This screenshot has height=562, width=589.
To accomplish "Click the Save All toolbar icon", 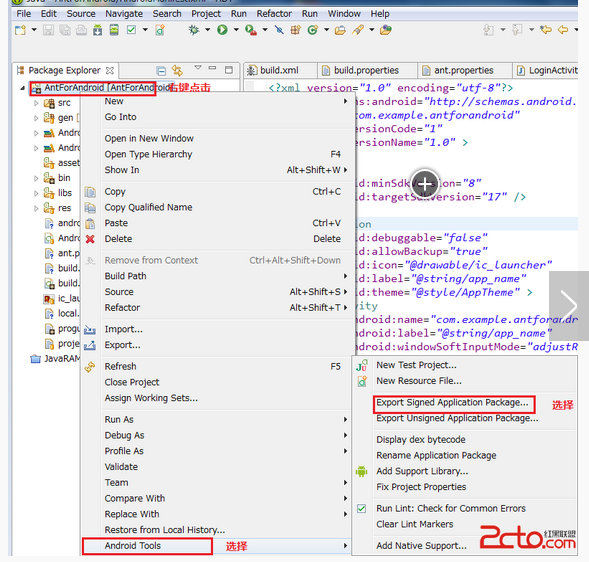I will 65,30.
